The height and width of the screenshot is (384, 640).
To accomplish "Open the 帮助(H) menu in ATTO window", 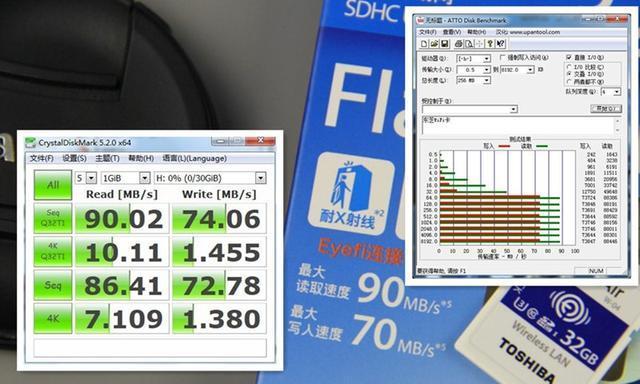I will [477, 32].
